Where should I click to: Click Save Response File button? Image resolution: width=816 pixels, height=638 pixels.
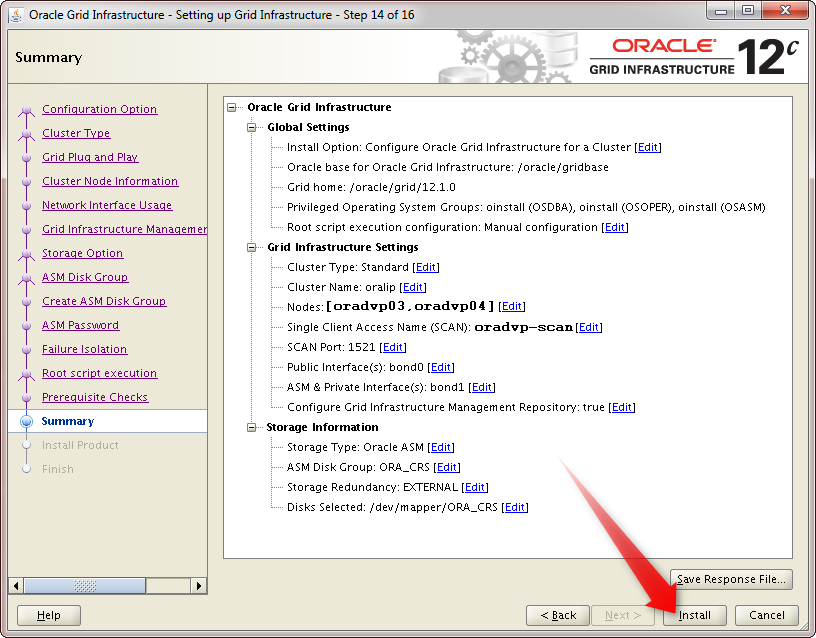point(731,579)
